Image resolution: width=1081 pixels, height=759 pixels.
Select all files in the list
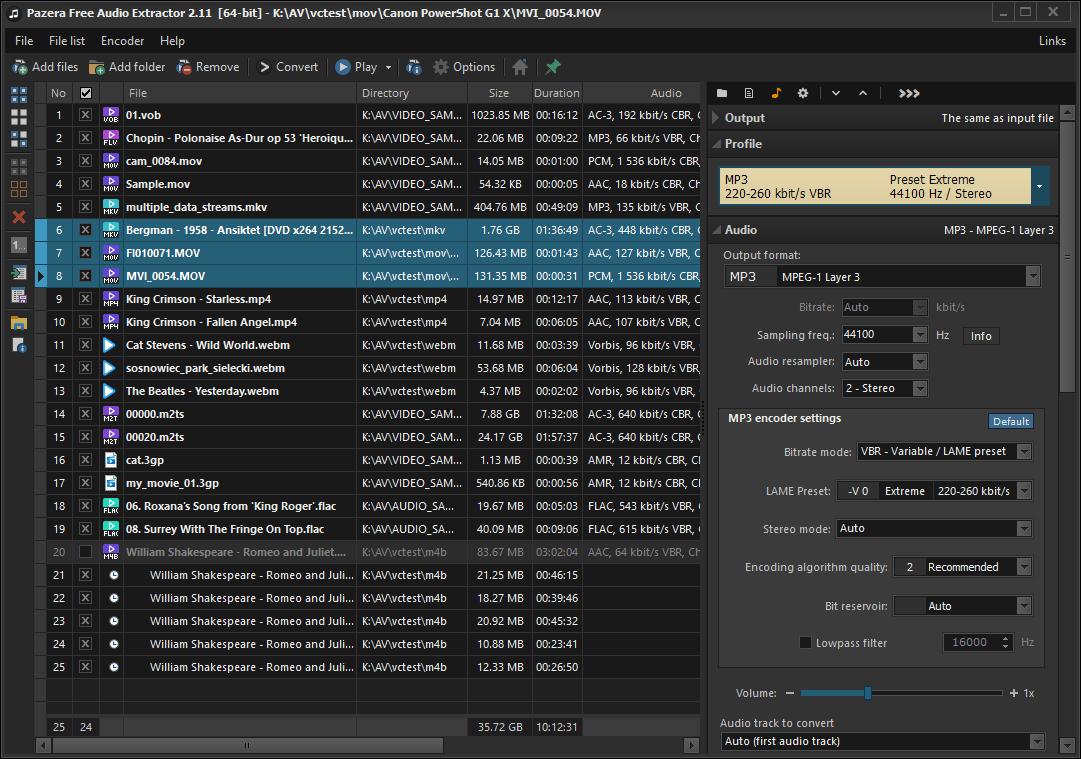pyautogui.click(x=17, y=97)
